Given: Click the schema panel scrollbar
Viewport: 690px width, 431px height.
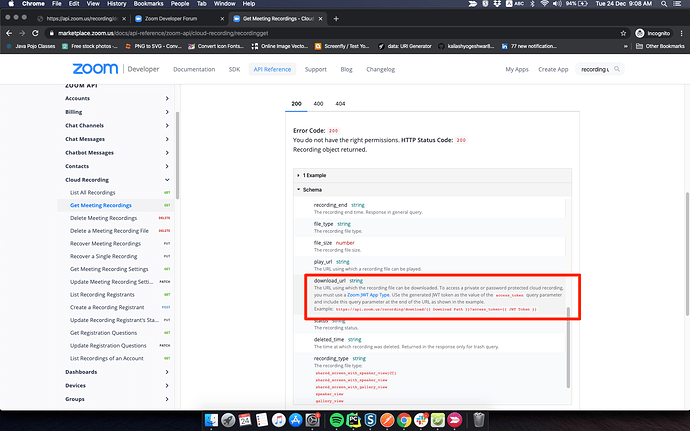Looking at the screenshot, I should [x=568, y=347].
